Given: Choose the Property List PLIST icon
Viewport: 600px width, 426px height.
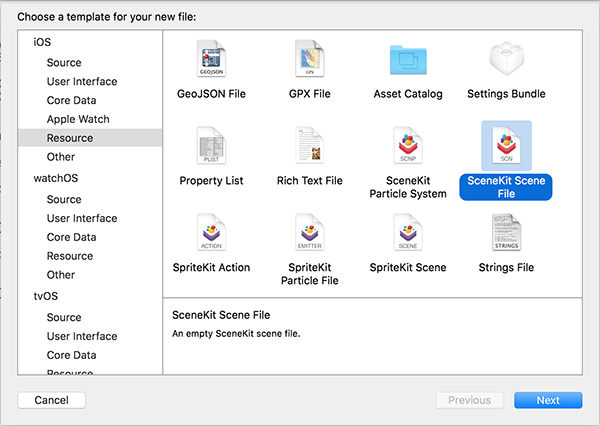Looking at the screenshot, I should pyautogui.click(x=211, y=145).
